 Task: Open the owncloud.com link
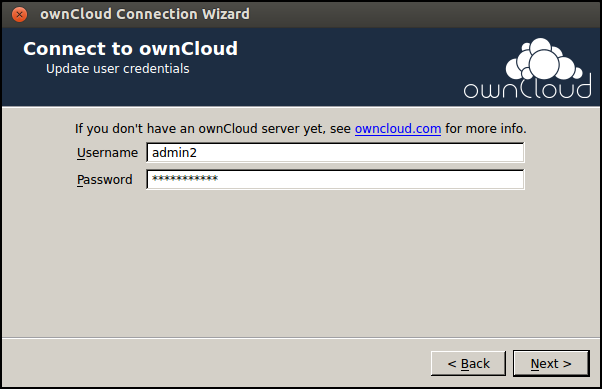(398, 129)
